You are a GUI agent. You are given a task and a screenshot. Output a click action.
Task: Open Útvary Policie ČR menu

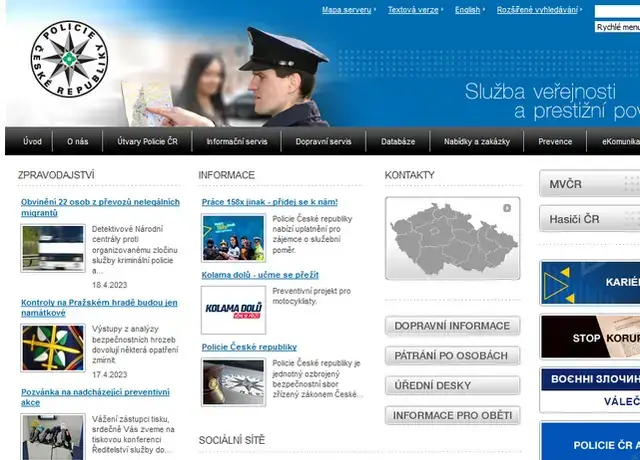(x=147, y=141)
